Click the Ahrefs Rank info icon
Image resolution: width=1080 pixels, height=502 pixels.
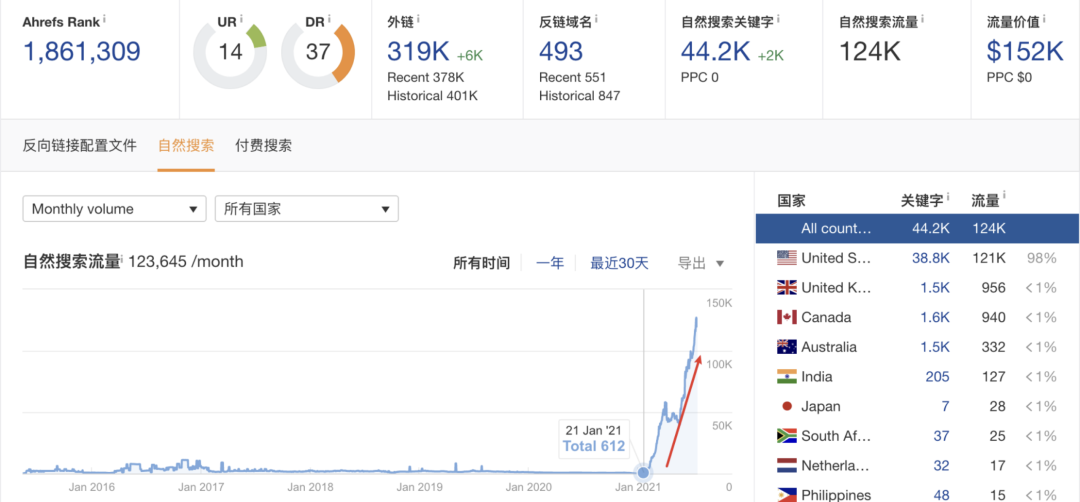[x=105, y=19]
